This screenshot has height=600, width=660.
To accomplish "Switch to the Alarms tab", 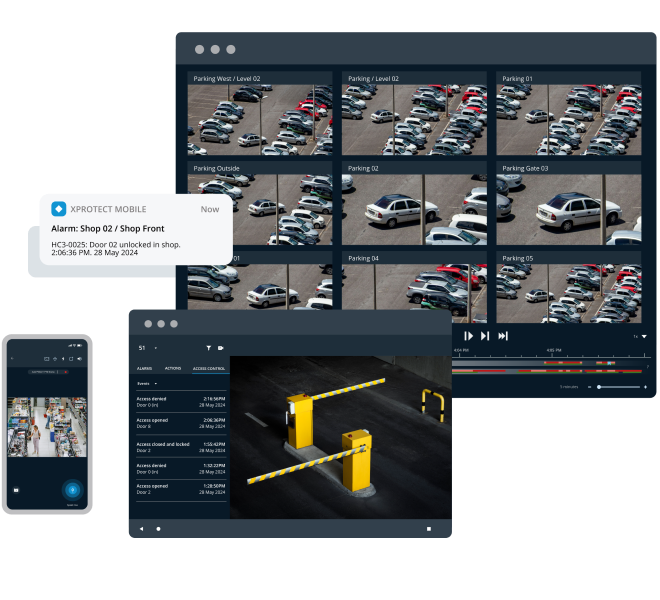I will (144, 368).
